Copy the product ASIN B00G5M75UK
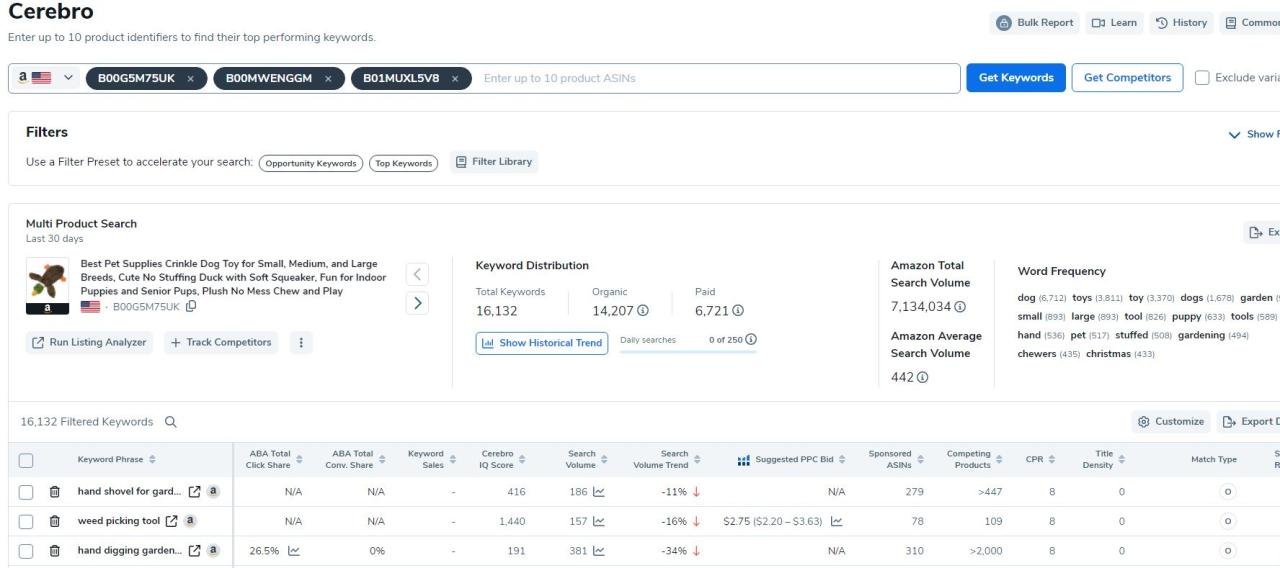The image size is (1280, 568). pyautogui.click(x=191, y=307)
